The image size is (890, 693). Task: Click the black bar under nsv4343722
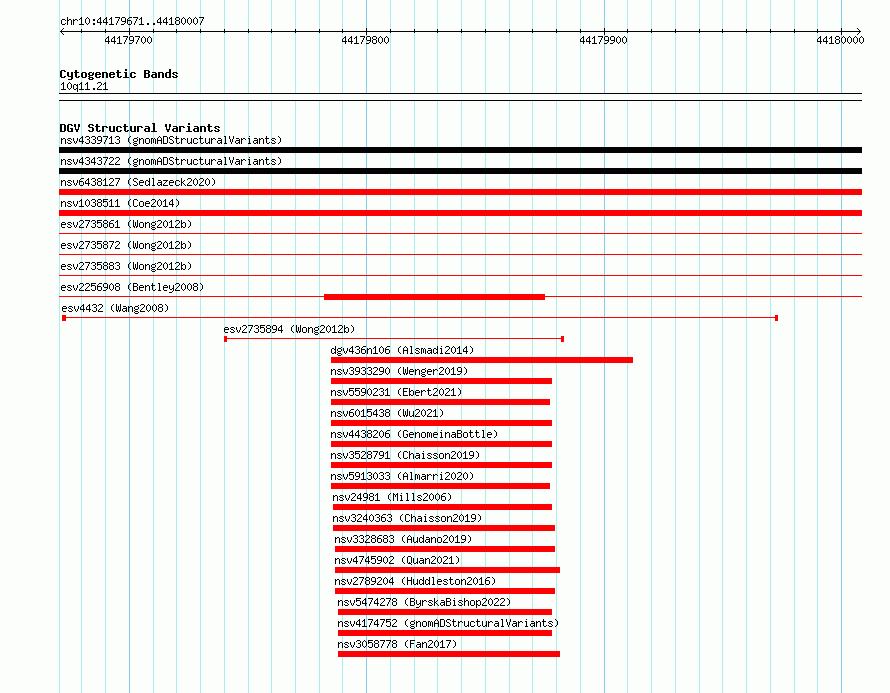tap(460, 171)
